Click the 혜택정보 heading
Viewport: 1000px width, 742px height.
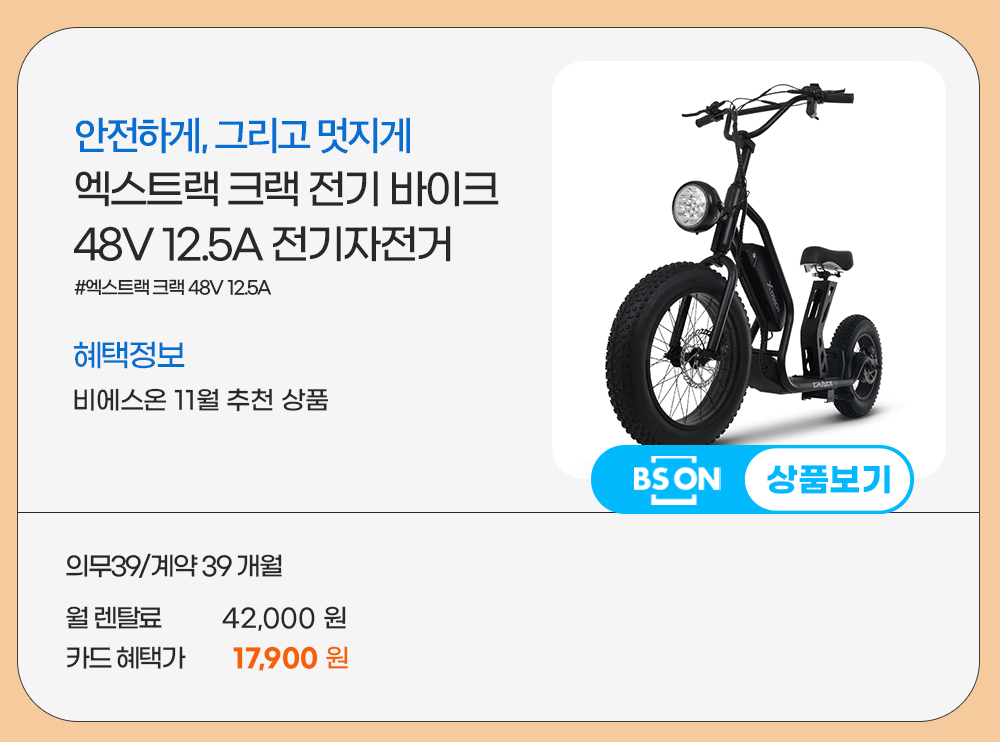pos(129,355)
